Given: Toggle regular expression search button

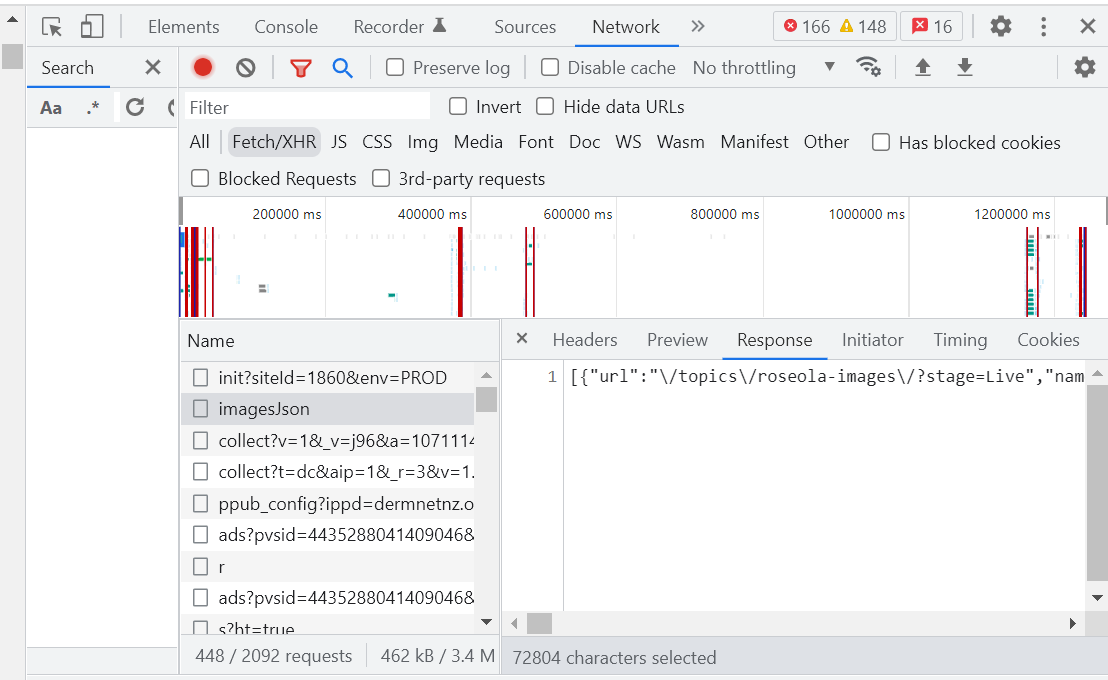Looking at the screenshot, I should pos(93,108).
